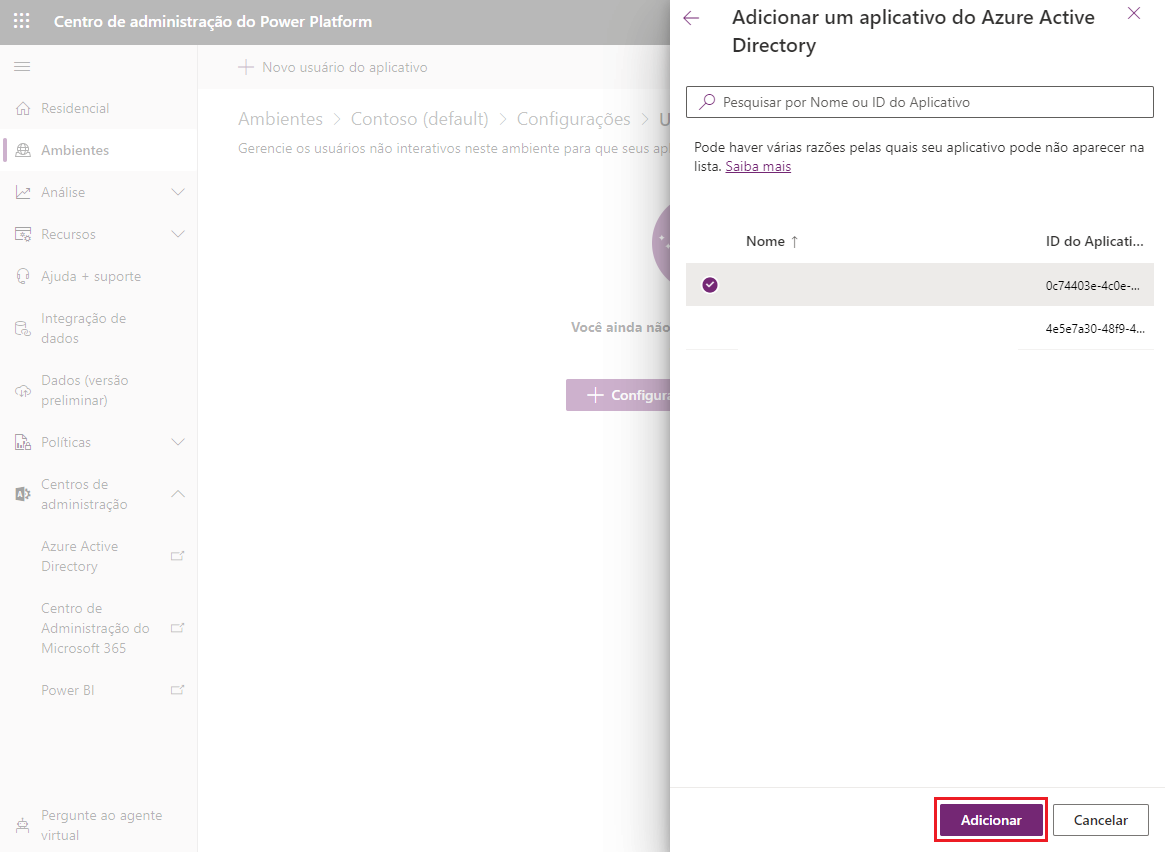Deselect the checked app row 0c74403e
The image size is (1165, 852).
click(710, 284)
